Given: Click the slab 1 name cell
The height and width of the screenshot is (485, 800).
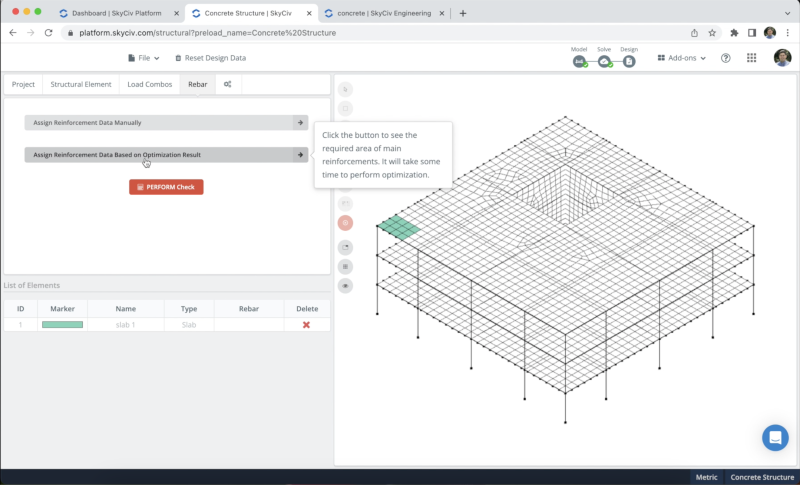Looking at the screenshot, I should click(x=126, y=325).
